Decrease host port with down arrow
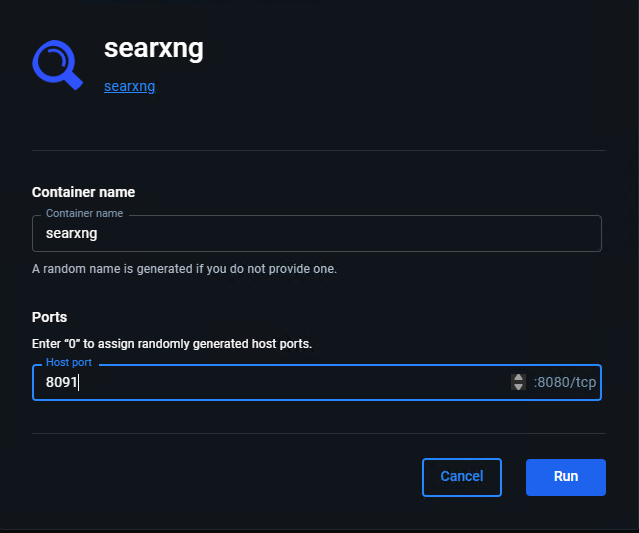This screenshot has width=639, height=533. pos(518,386)
